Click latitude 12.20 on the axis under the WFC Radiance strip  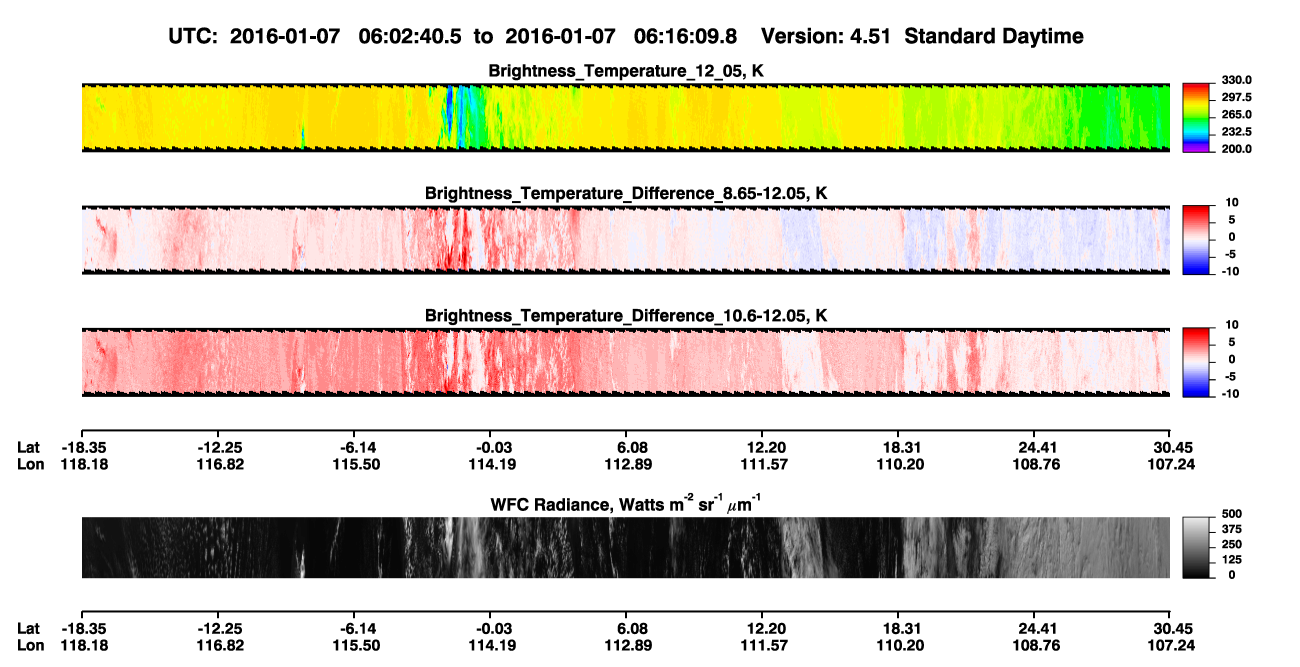tap(764, 629)
